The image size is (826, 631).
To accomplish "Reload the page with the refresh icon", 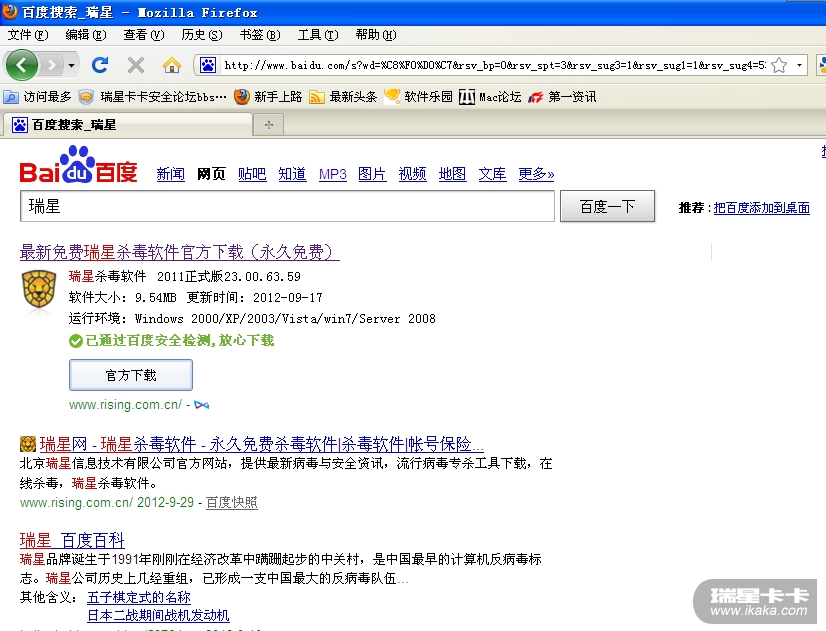I will [x=100, y=65].
